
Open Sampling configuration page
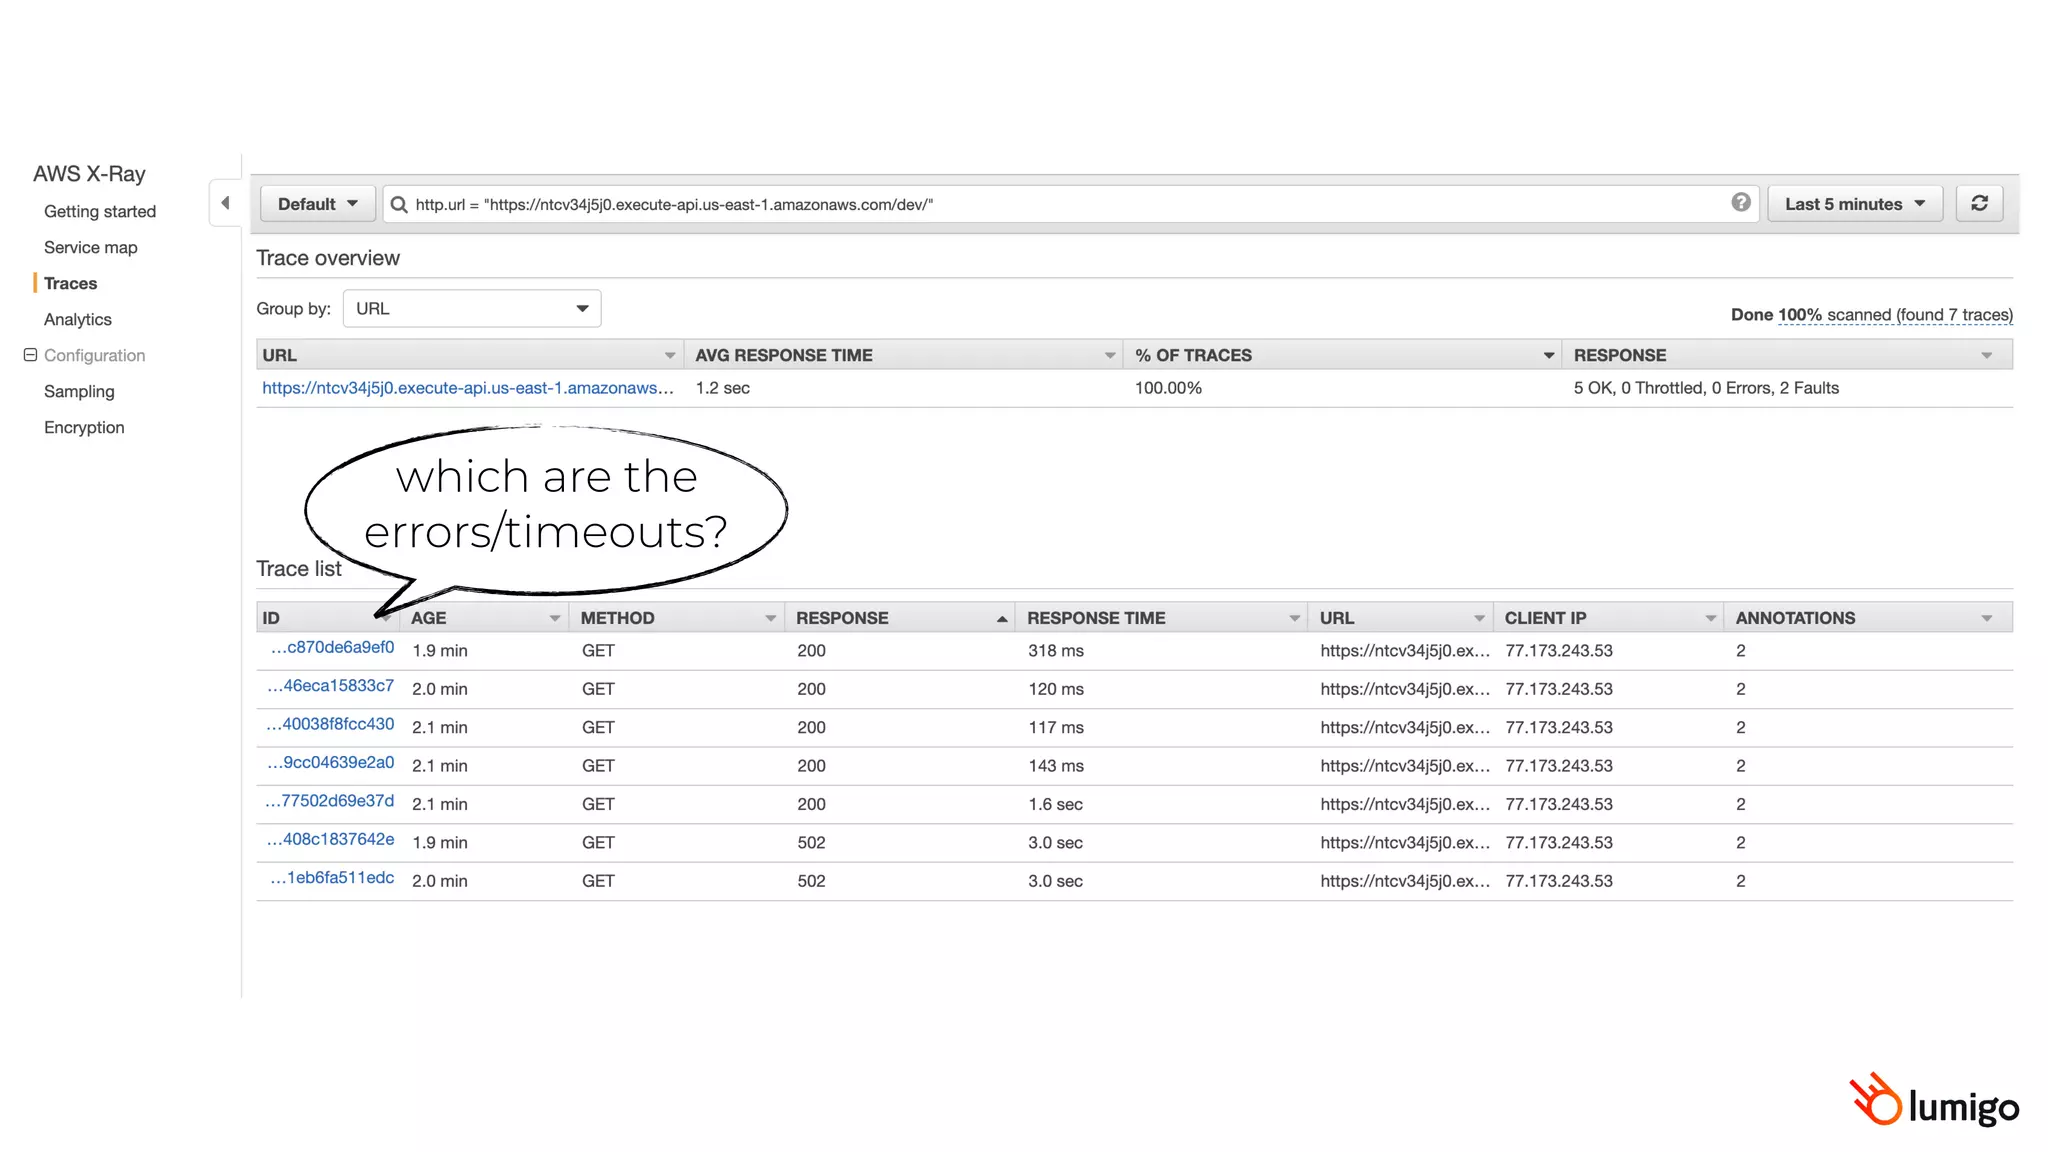pyautogui.click(x=79, y=391)
